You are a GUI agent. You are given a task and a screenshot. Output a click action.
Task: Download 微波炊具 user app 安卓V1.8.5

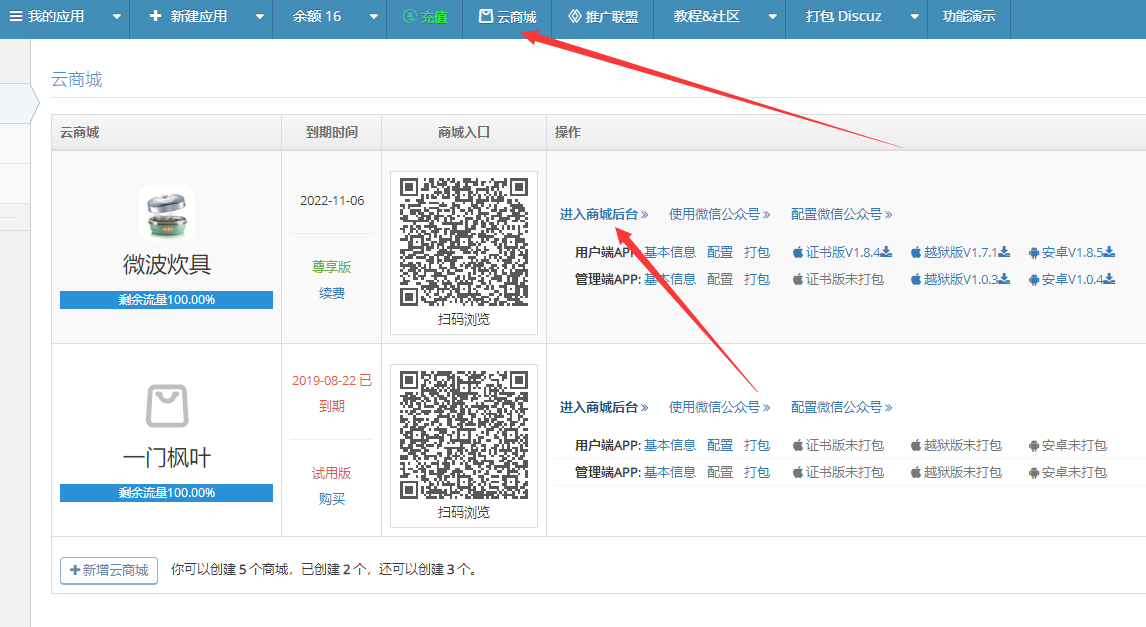point(1071,252)
